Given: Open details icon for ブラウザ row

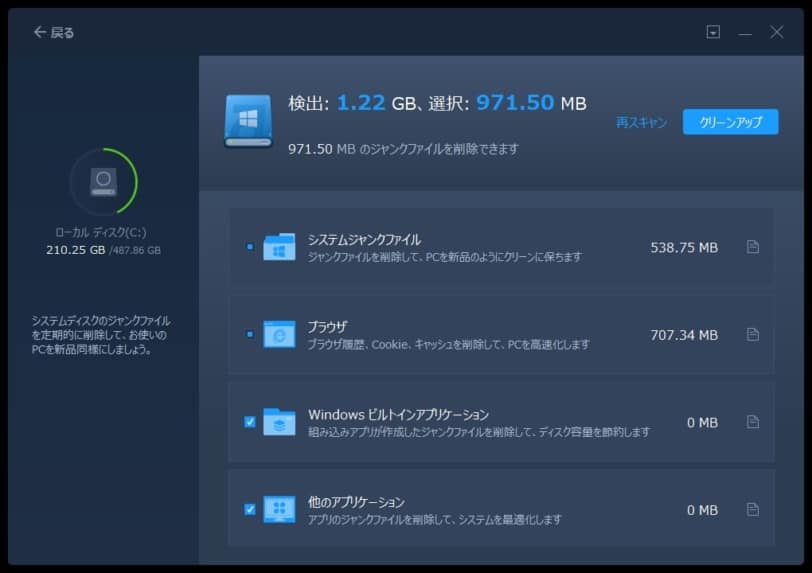Looking at the screenshot, I should pos(752,335).
